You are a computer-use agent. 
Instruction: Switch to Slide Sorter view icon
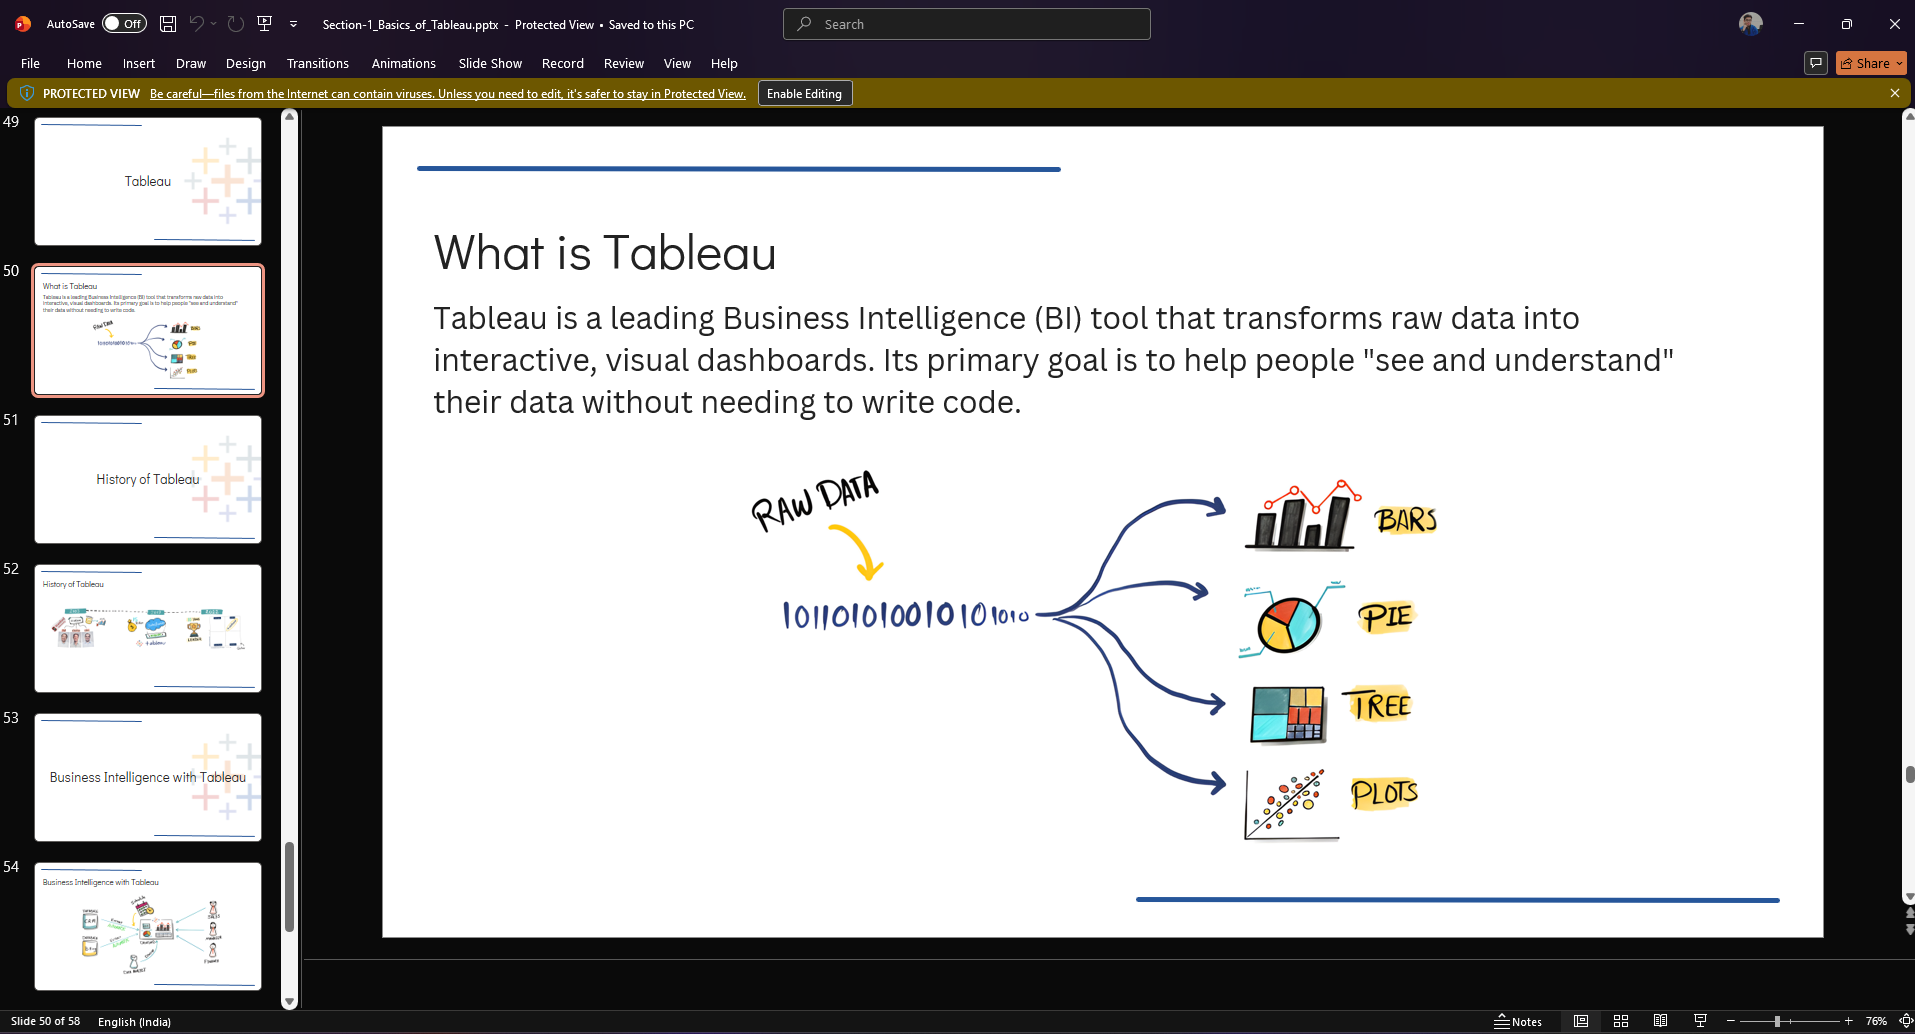point(1621,1021)
